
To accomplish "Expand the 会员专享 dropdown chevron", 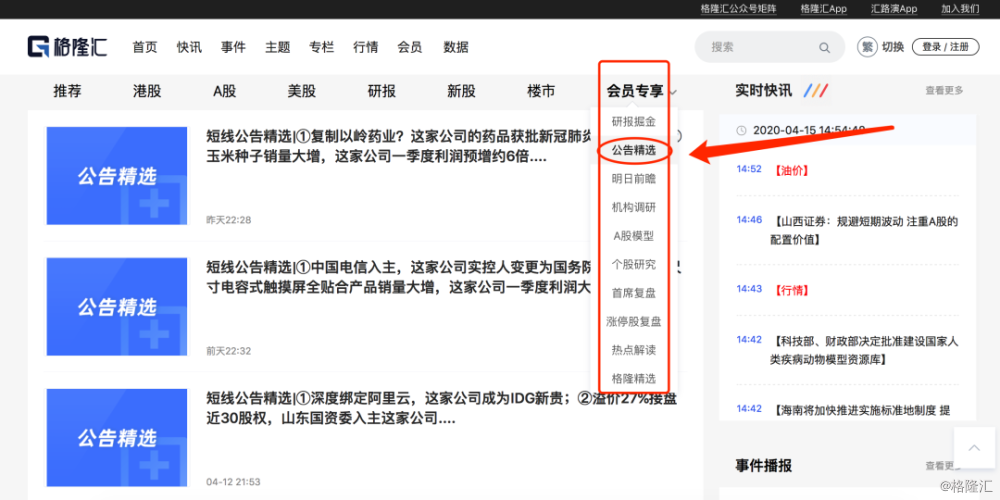I will 673,92.
